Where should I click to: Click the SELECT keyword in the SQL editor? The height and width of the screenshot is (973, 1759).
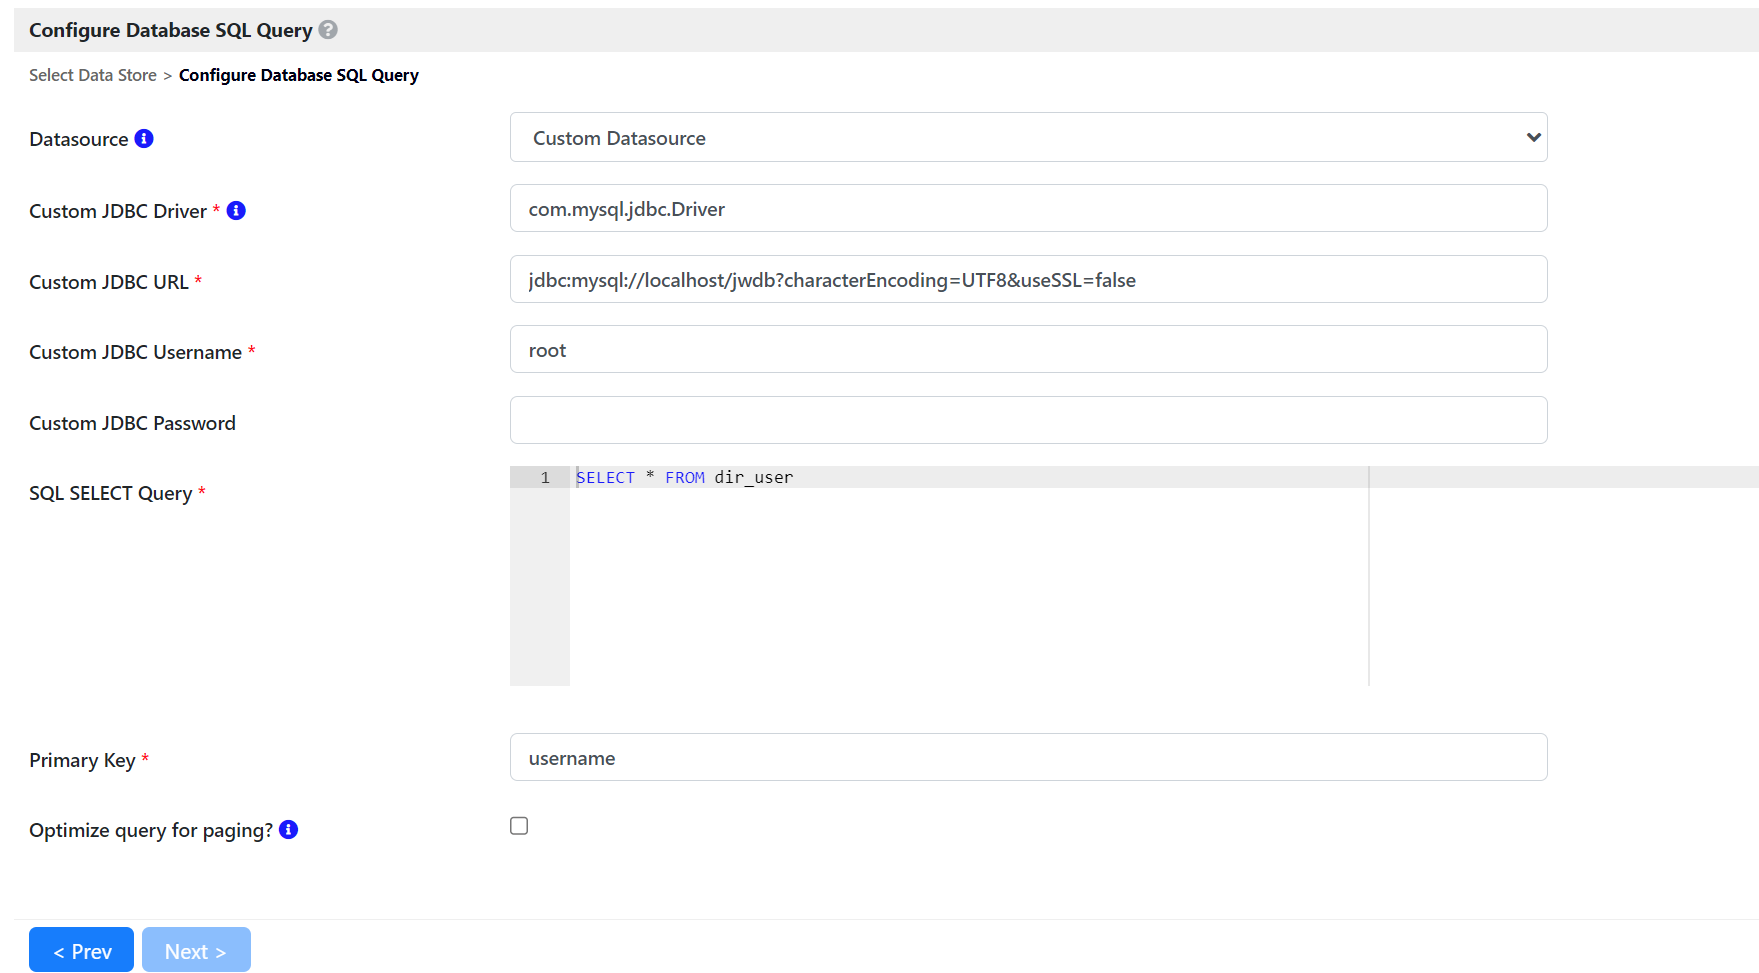(x=606, y=478)
